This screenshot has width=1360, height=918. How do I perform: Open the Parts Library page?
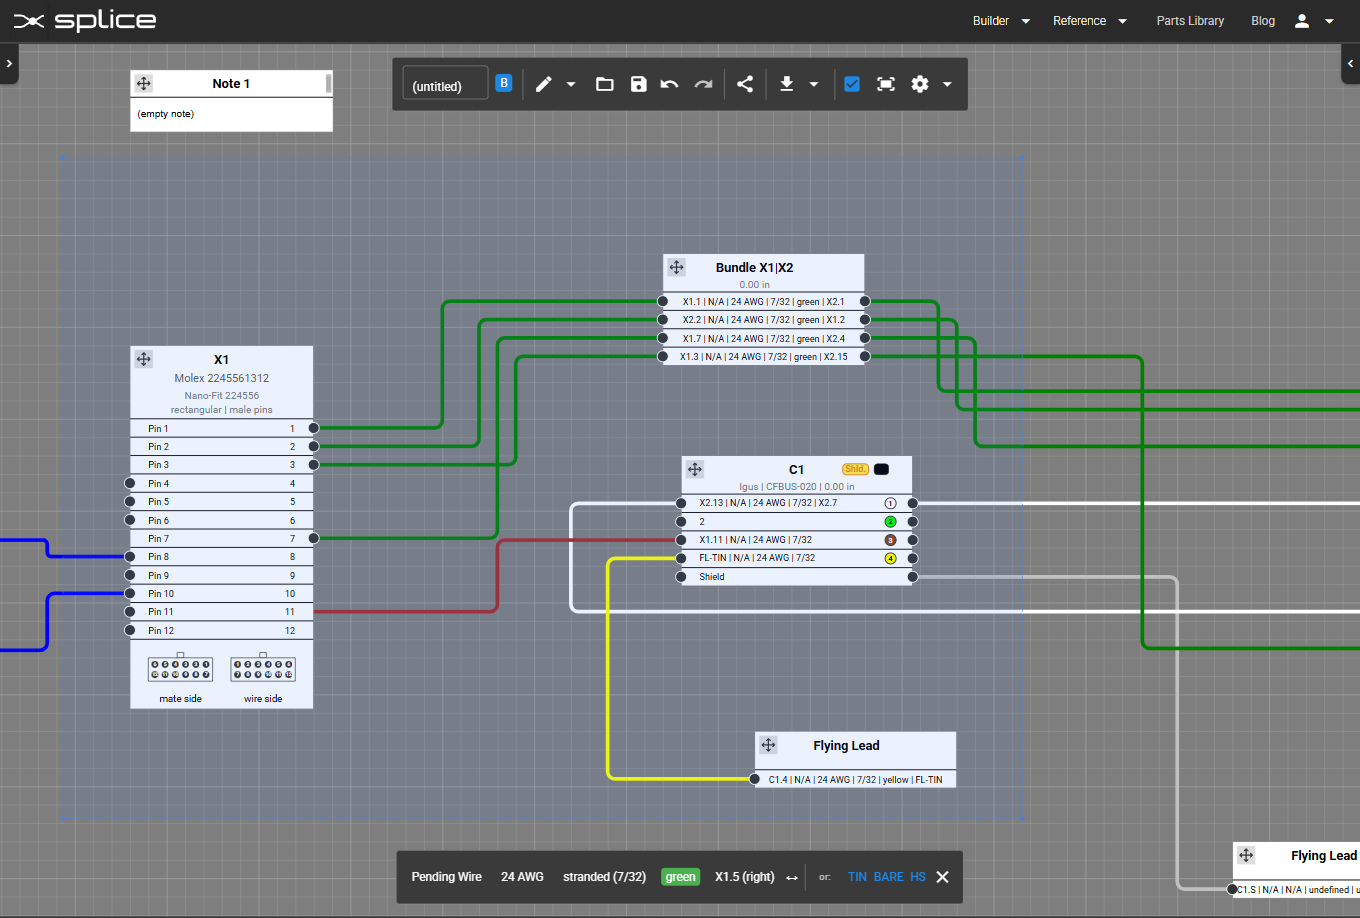click(1190, 20)
